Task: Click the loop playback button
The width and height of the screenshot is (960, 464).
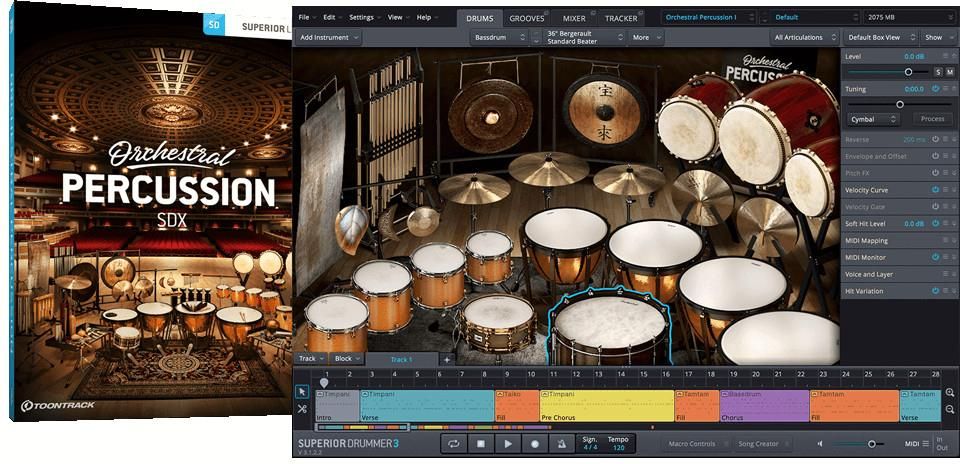Action: (x=453, y=444)
